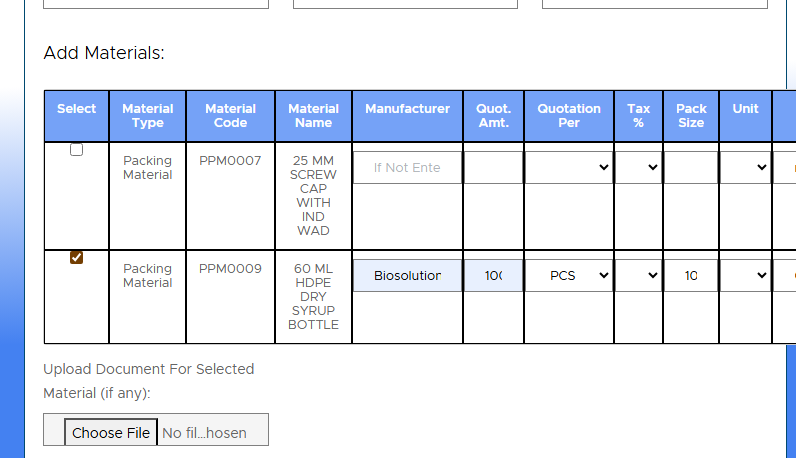Click the Quotation Per column header
The width and height of the screenshot is (796, 458).
click(x=569, y=116)
